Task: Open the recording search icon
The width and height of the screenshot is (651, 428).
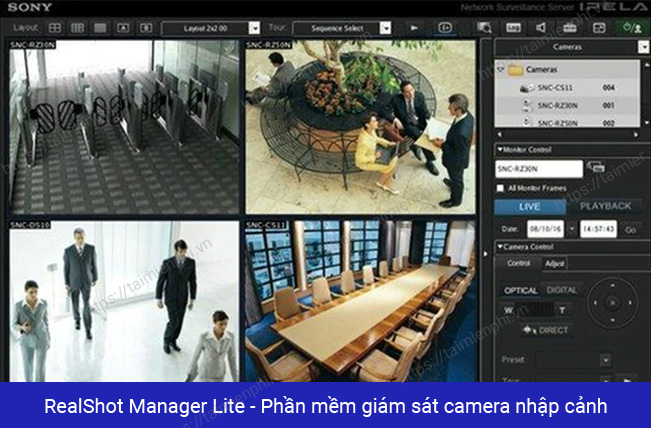Action: (x=484, y=28)
